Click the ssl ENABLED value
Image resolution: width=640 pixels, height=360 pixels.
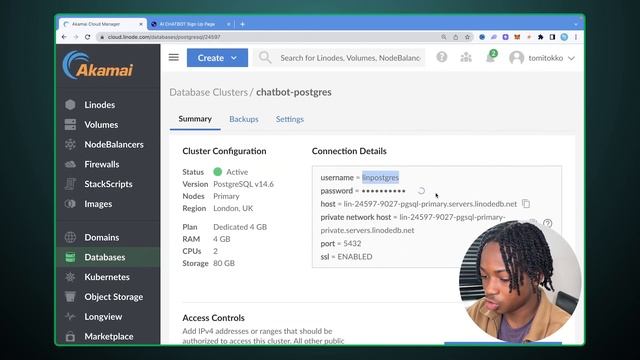click(x=355, y=257)
